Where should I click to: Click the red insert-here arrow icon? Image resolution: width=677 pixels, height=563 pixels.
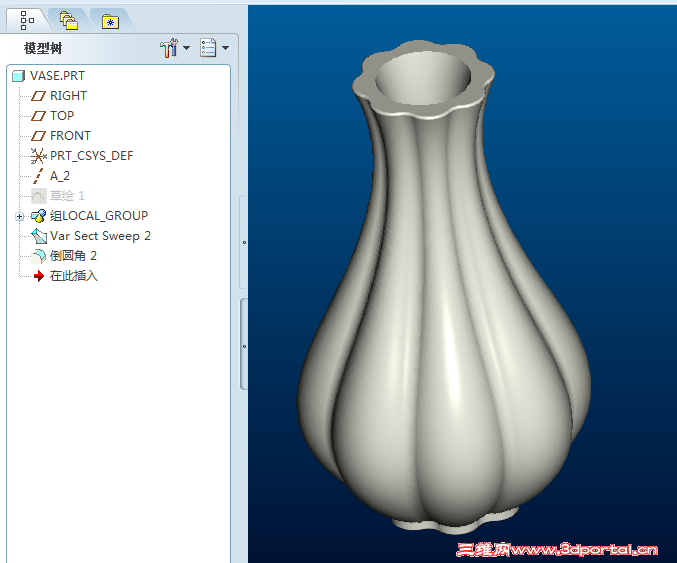[x=39, y=276]
